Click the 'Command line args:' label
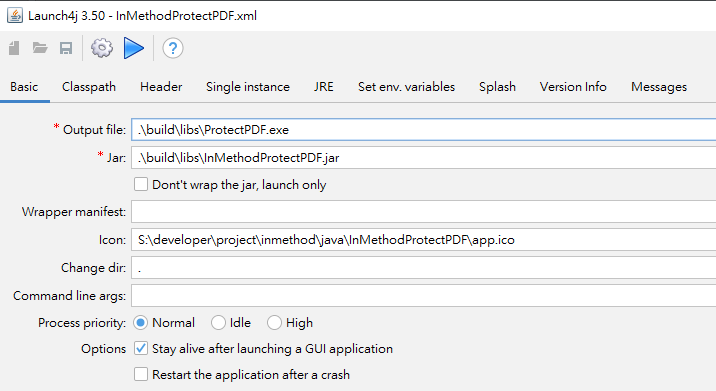Viewport: 716px width, 391px height. (69, 296)
